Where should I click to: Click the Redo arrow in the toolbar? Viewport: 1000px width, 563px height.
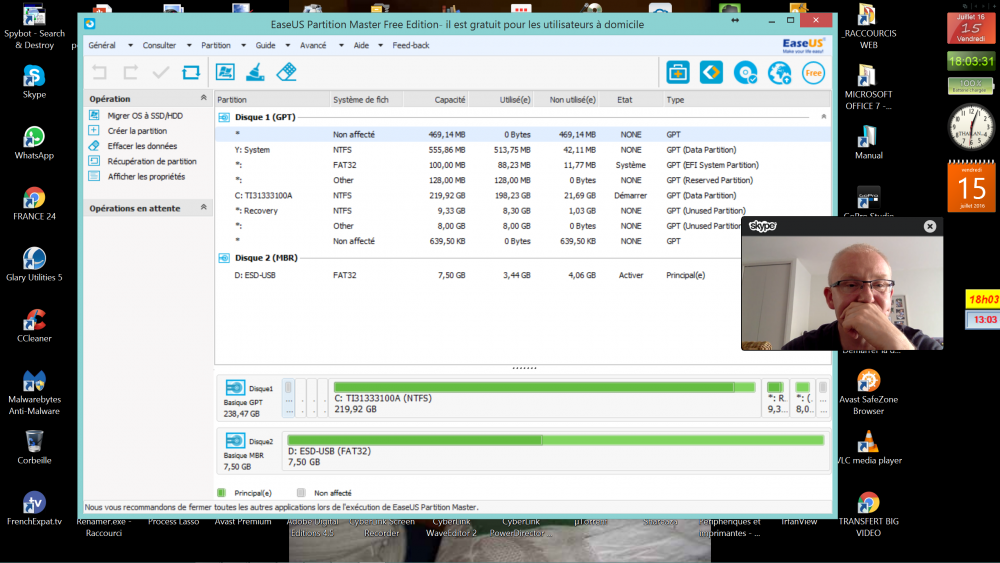click(x=130, y=72)
